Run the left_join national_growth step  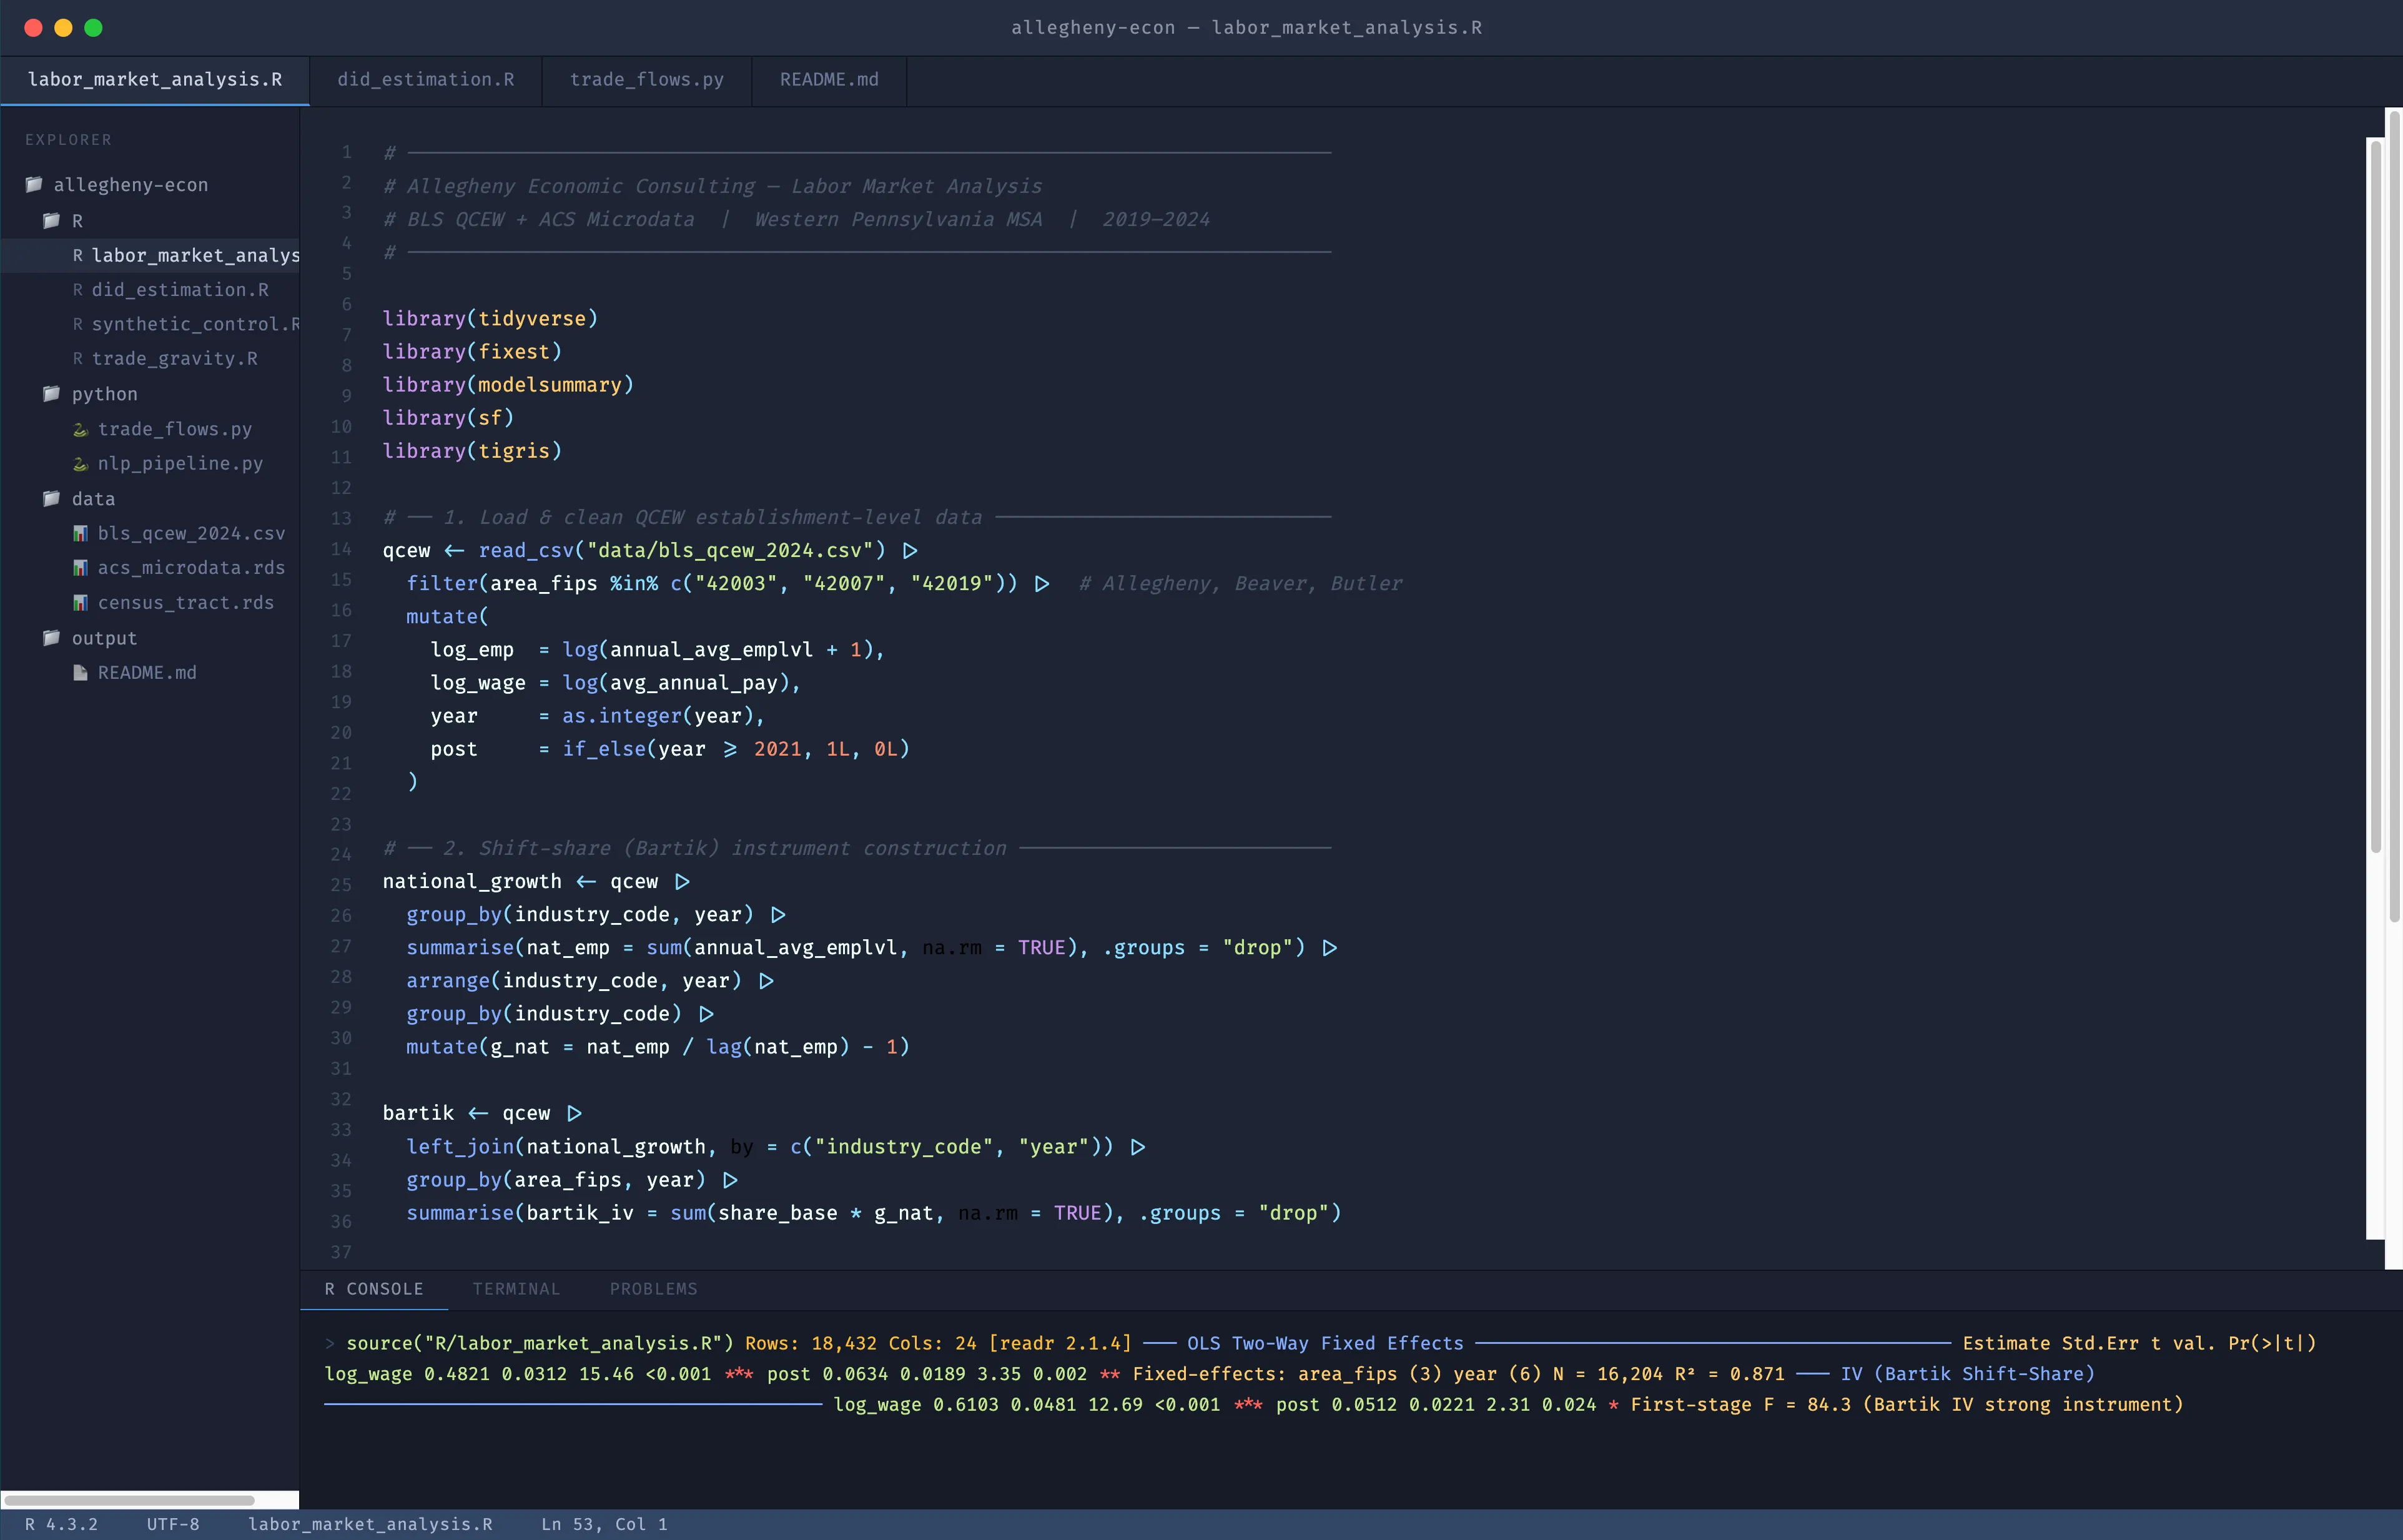point(1139,1147)
